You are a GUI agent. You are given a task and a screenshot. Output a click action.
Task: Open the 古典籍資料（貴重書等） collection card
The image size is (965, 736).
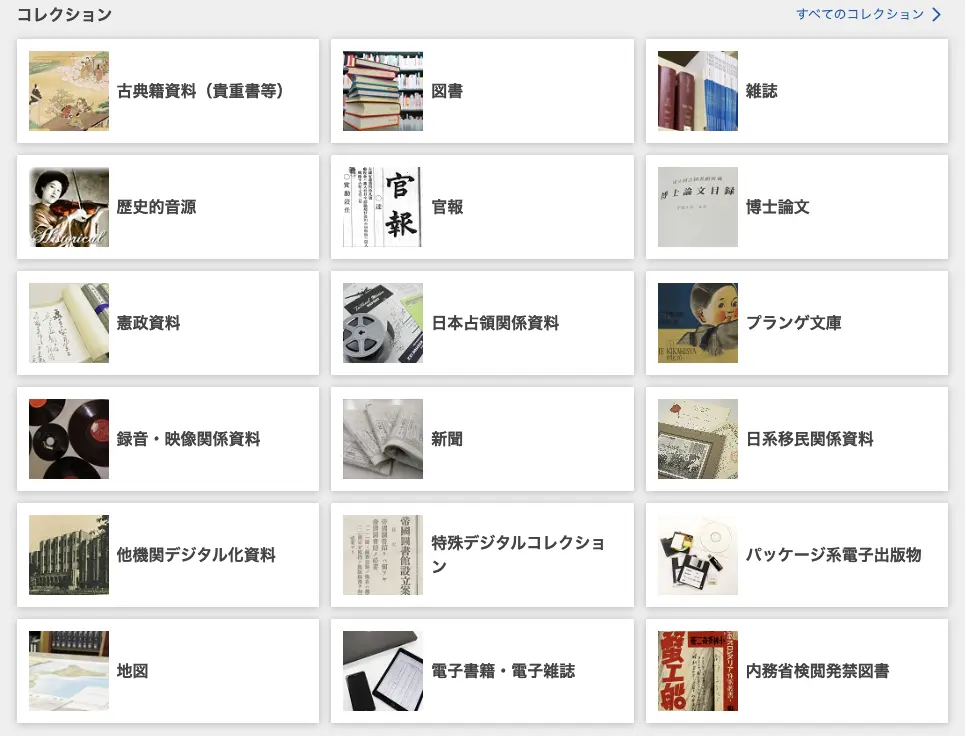click(200, 91)
